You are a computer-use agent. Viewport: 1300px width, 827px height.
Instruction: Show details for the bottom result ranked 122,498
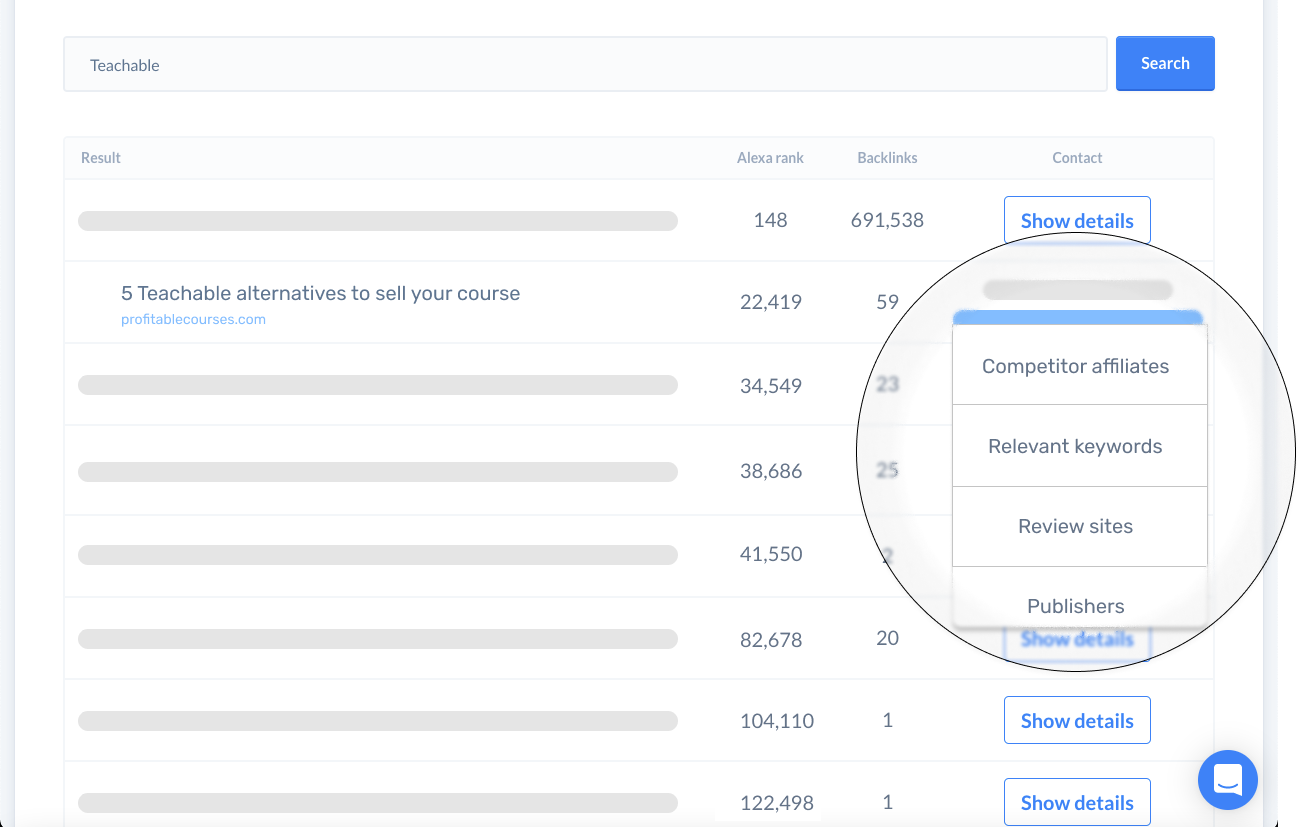click(1077, 801)
